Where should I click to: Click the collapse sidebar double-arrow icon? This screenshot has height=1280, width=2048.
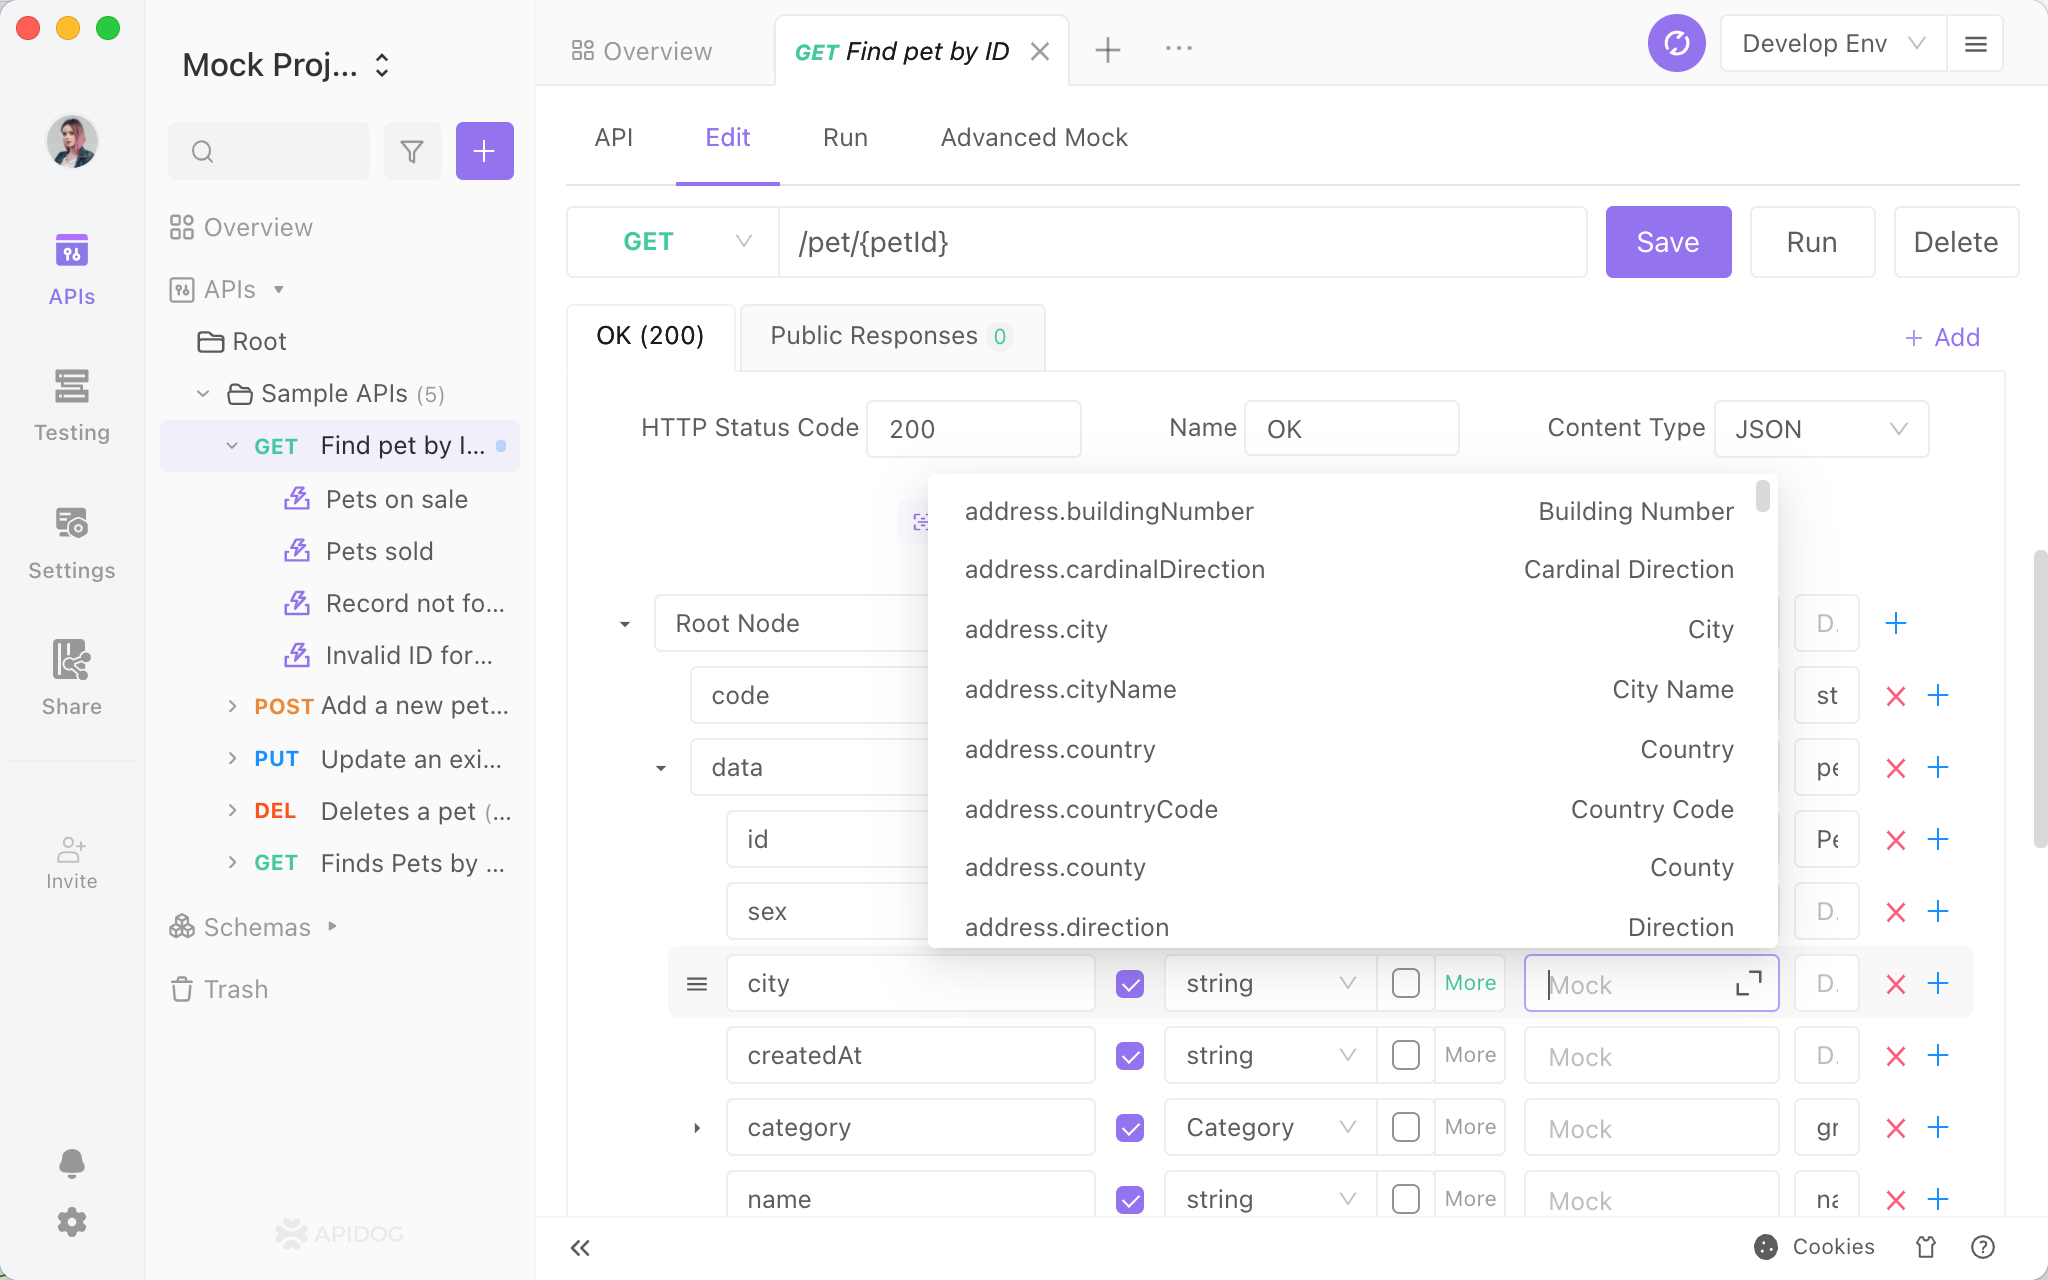pos(579,1248)
